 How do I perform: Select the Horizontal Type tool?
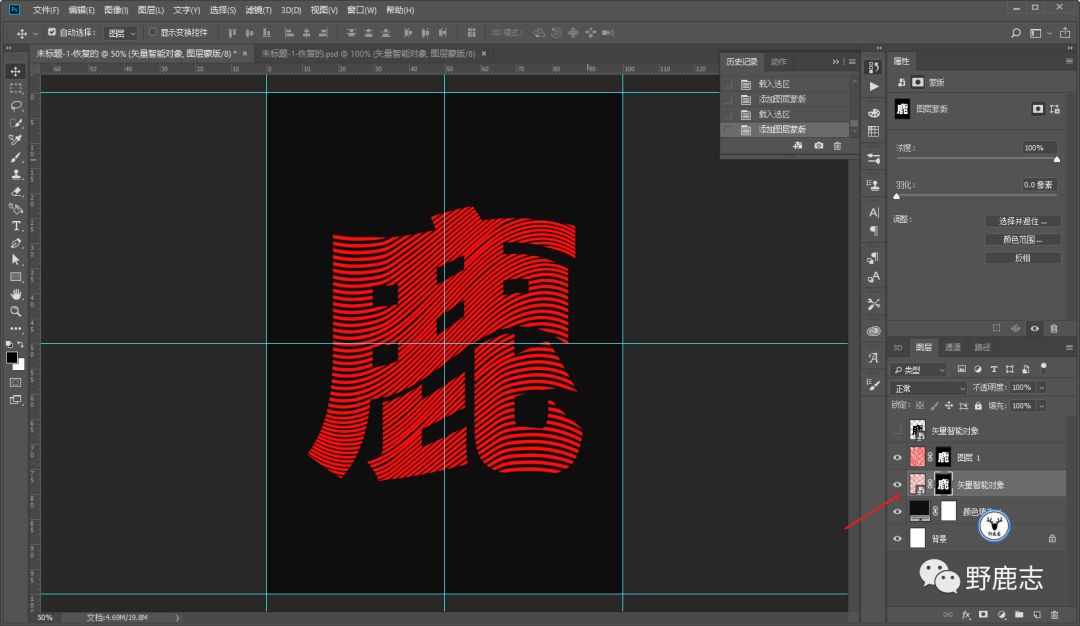16,226
